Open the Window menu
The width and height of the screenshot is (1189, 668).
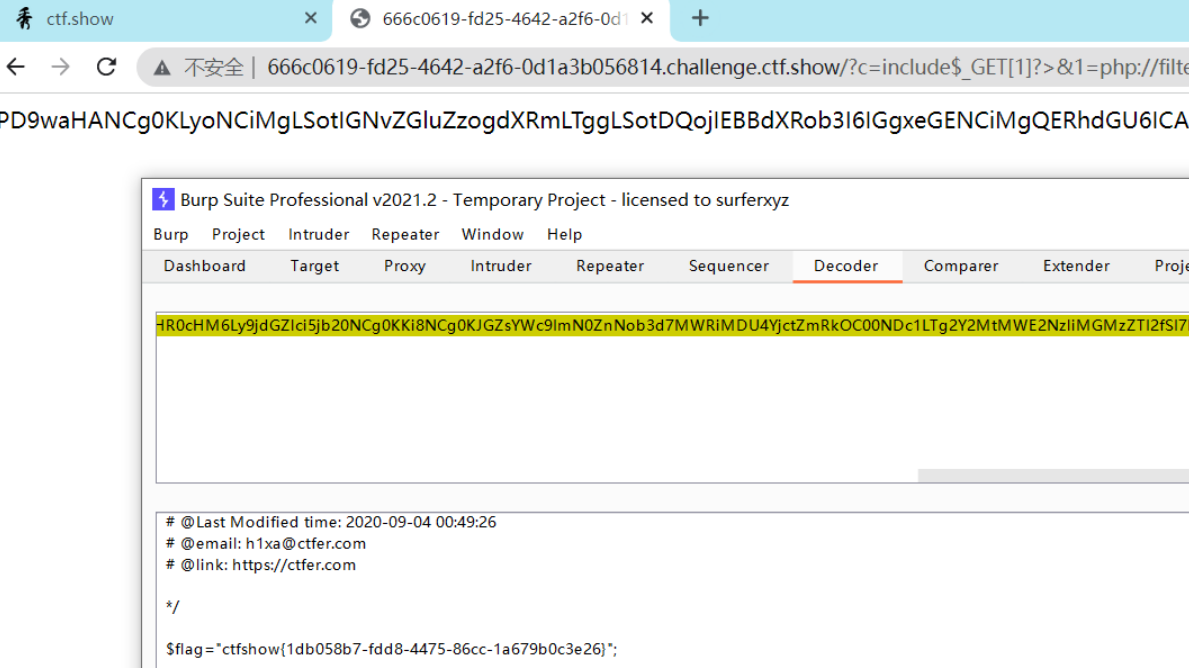click(492, 234)
